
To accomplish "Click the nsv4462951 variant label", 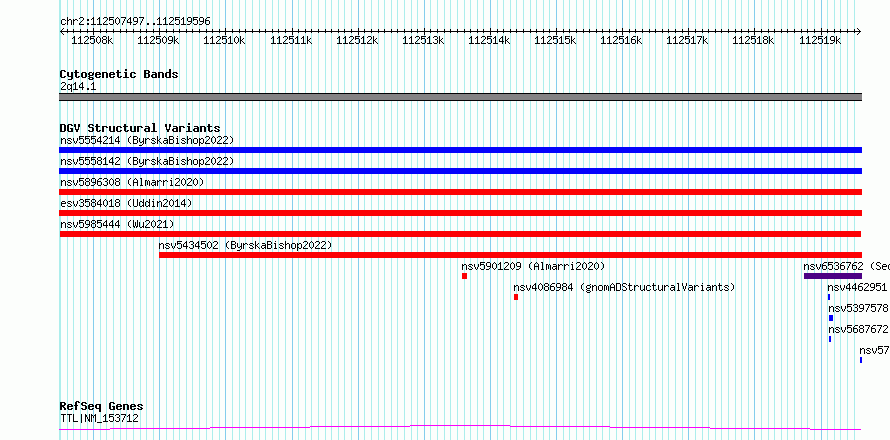I will (x=858, y=287).
